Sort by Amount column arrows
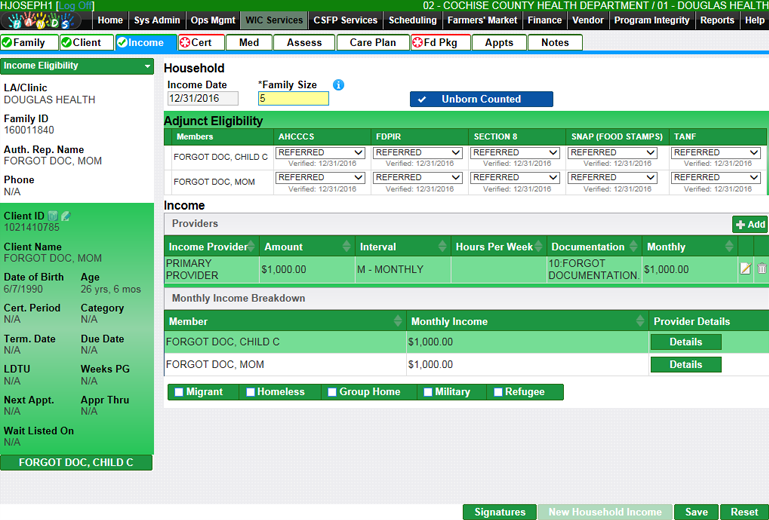769x520 pixels. pyautogui.click(x=348, y=247)
